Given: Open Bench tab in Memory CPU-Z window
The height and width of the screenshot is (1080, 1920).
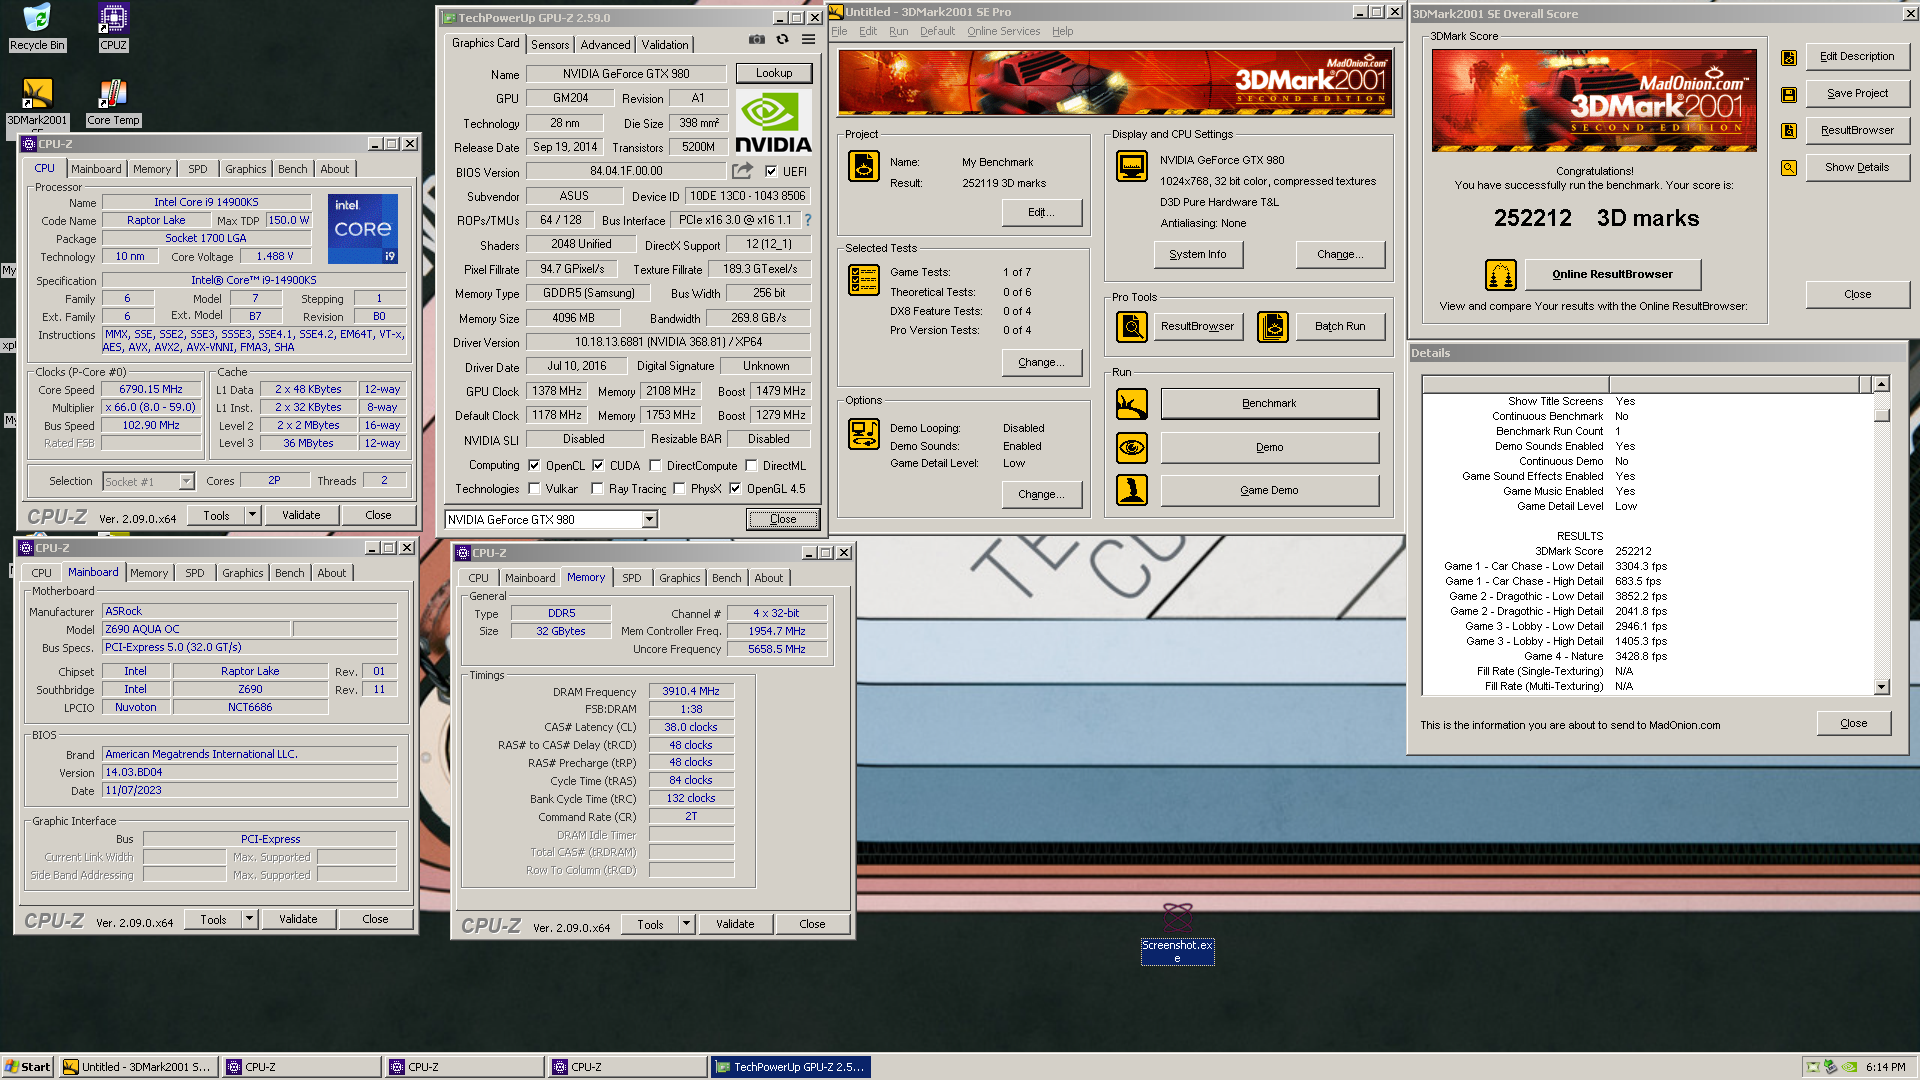Looking at the screenshot, I should click(x=726, y=578).
